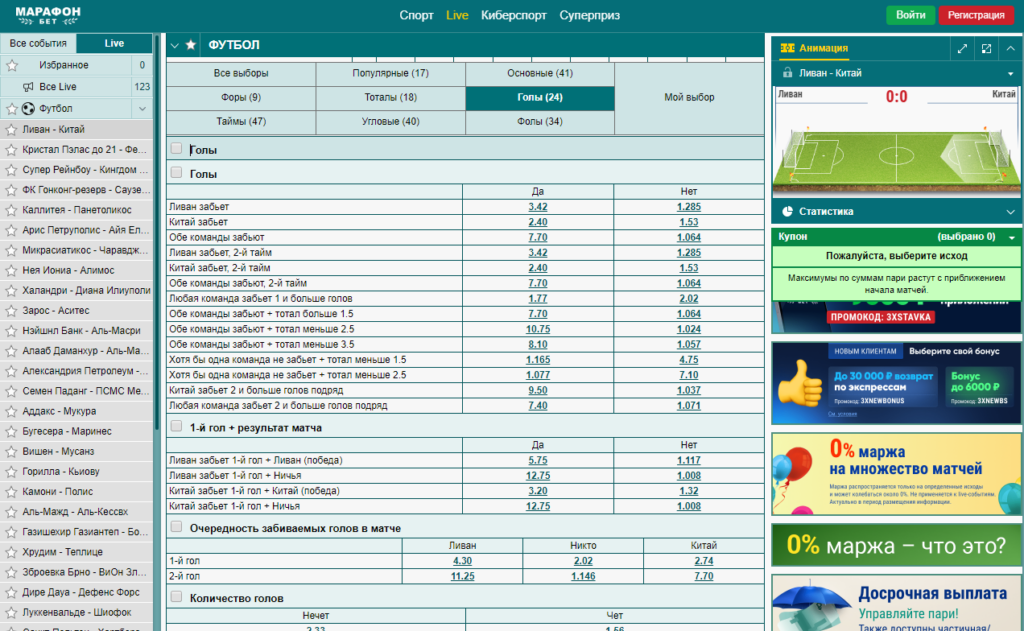The image size is (1024, 631).
Task: Select the Форы (9) tab
Action: [241, 97]
